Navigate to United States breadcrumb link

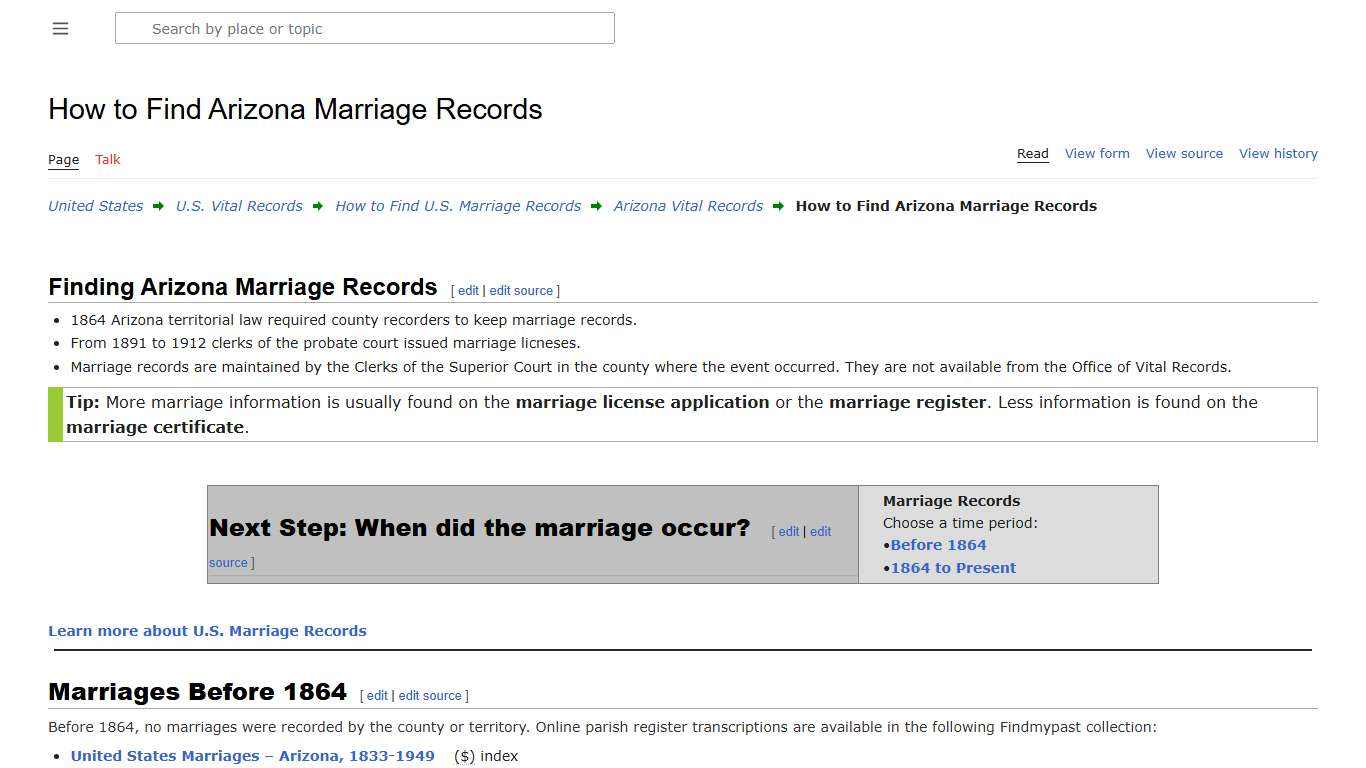coord(95,206)
